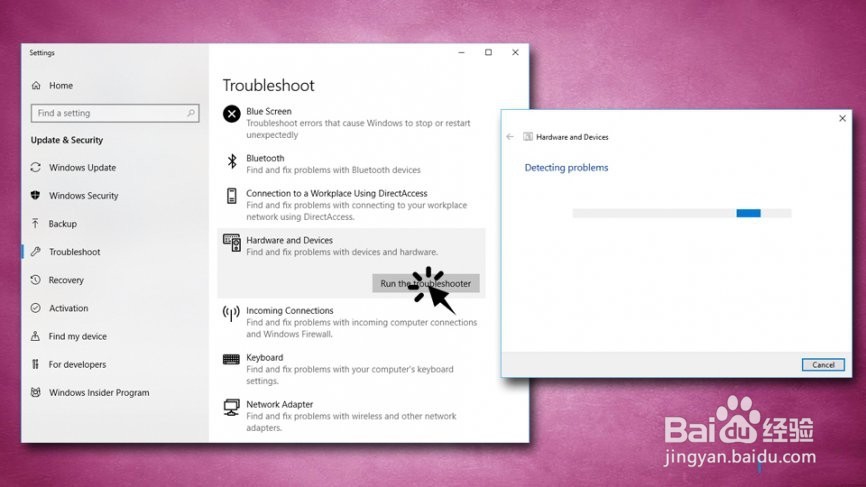The width and height of the screenshot is (866, 487).
Task: Click the Backup upload arrow icon
Action: tap(36, 224)
